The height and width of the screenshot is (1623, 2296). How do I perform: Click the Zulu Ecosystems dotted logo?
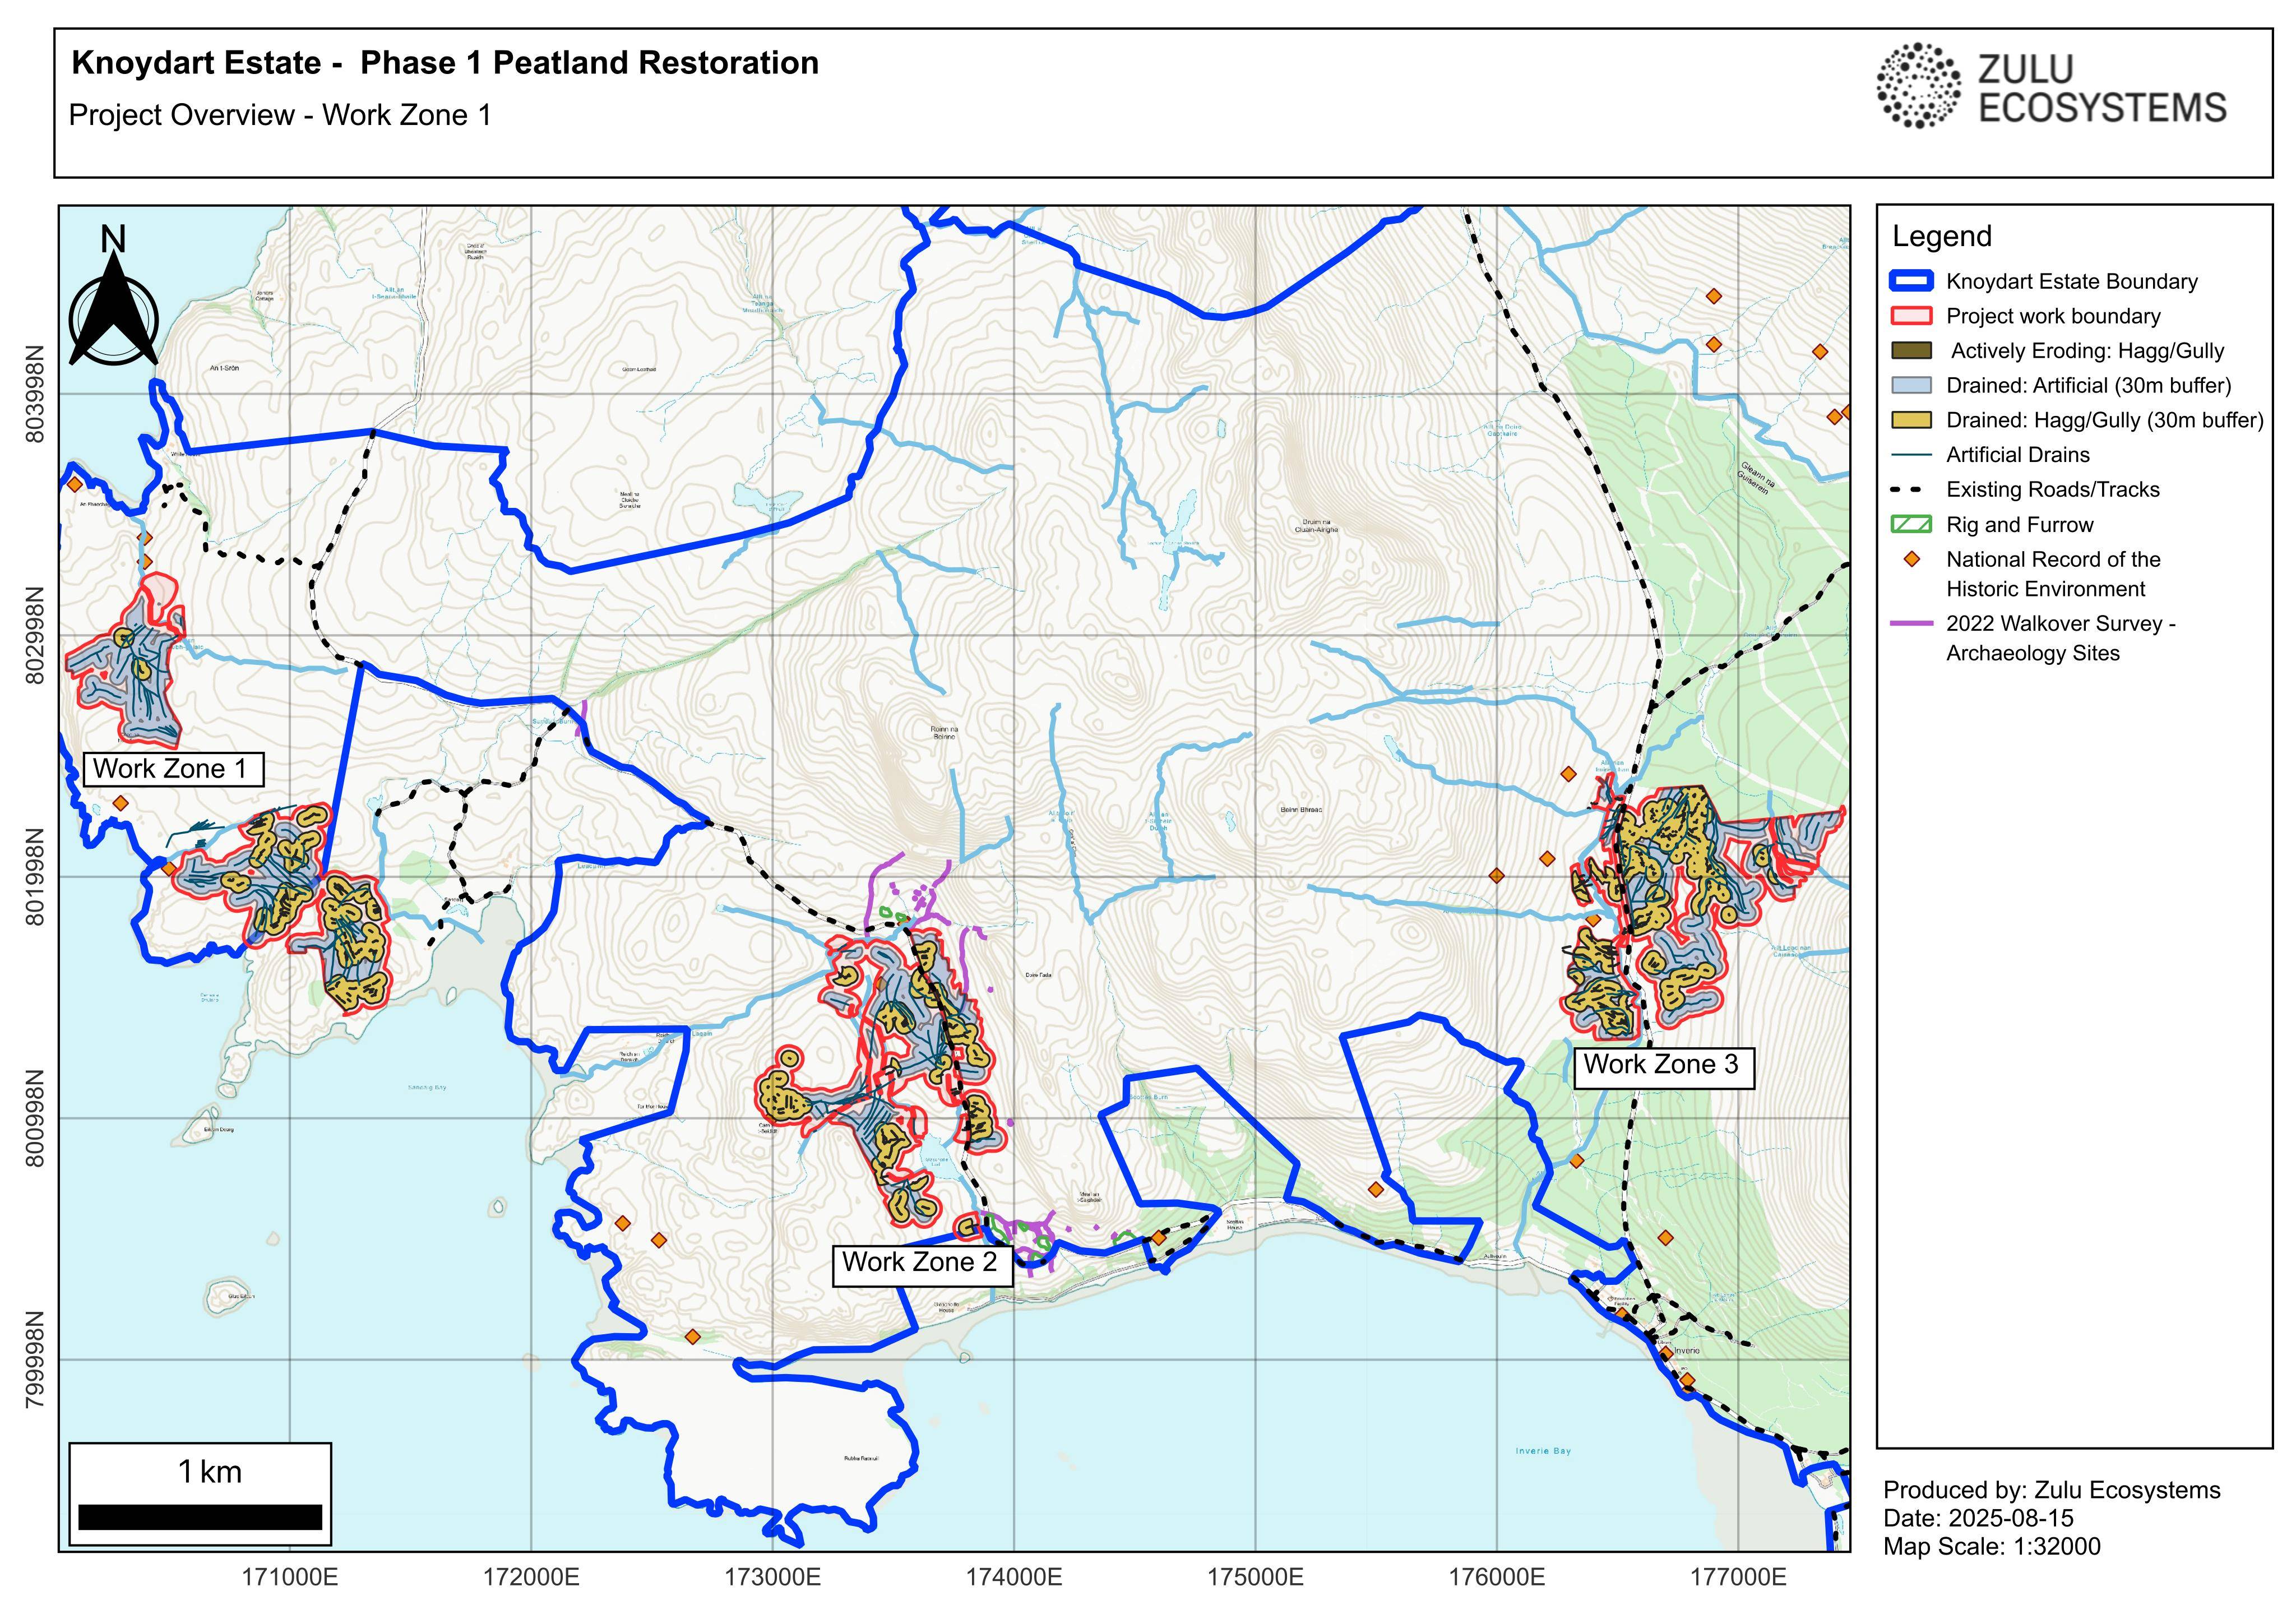click(x=1918, y=86)
